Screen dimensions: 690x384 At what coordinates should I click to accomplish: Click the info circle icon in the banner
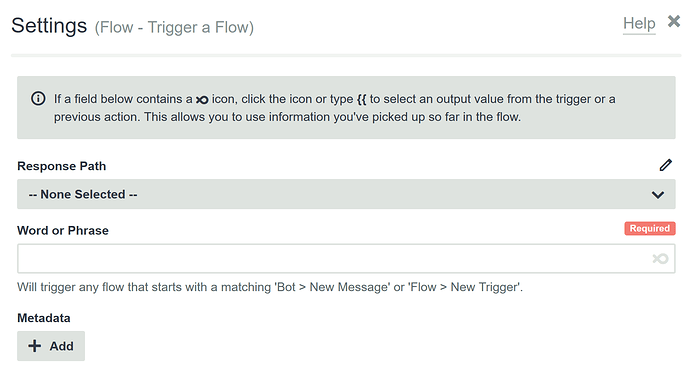(38, 99)
